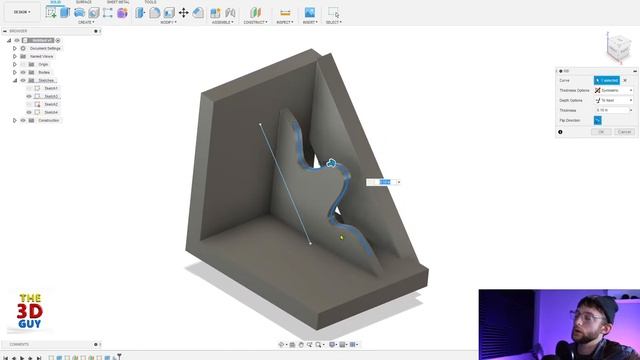
Task: Collapse the Sketches folder
Action: pyautogui.click(x=15, y=80)
